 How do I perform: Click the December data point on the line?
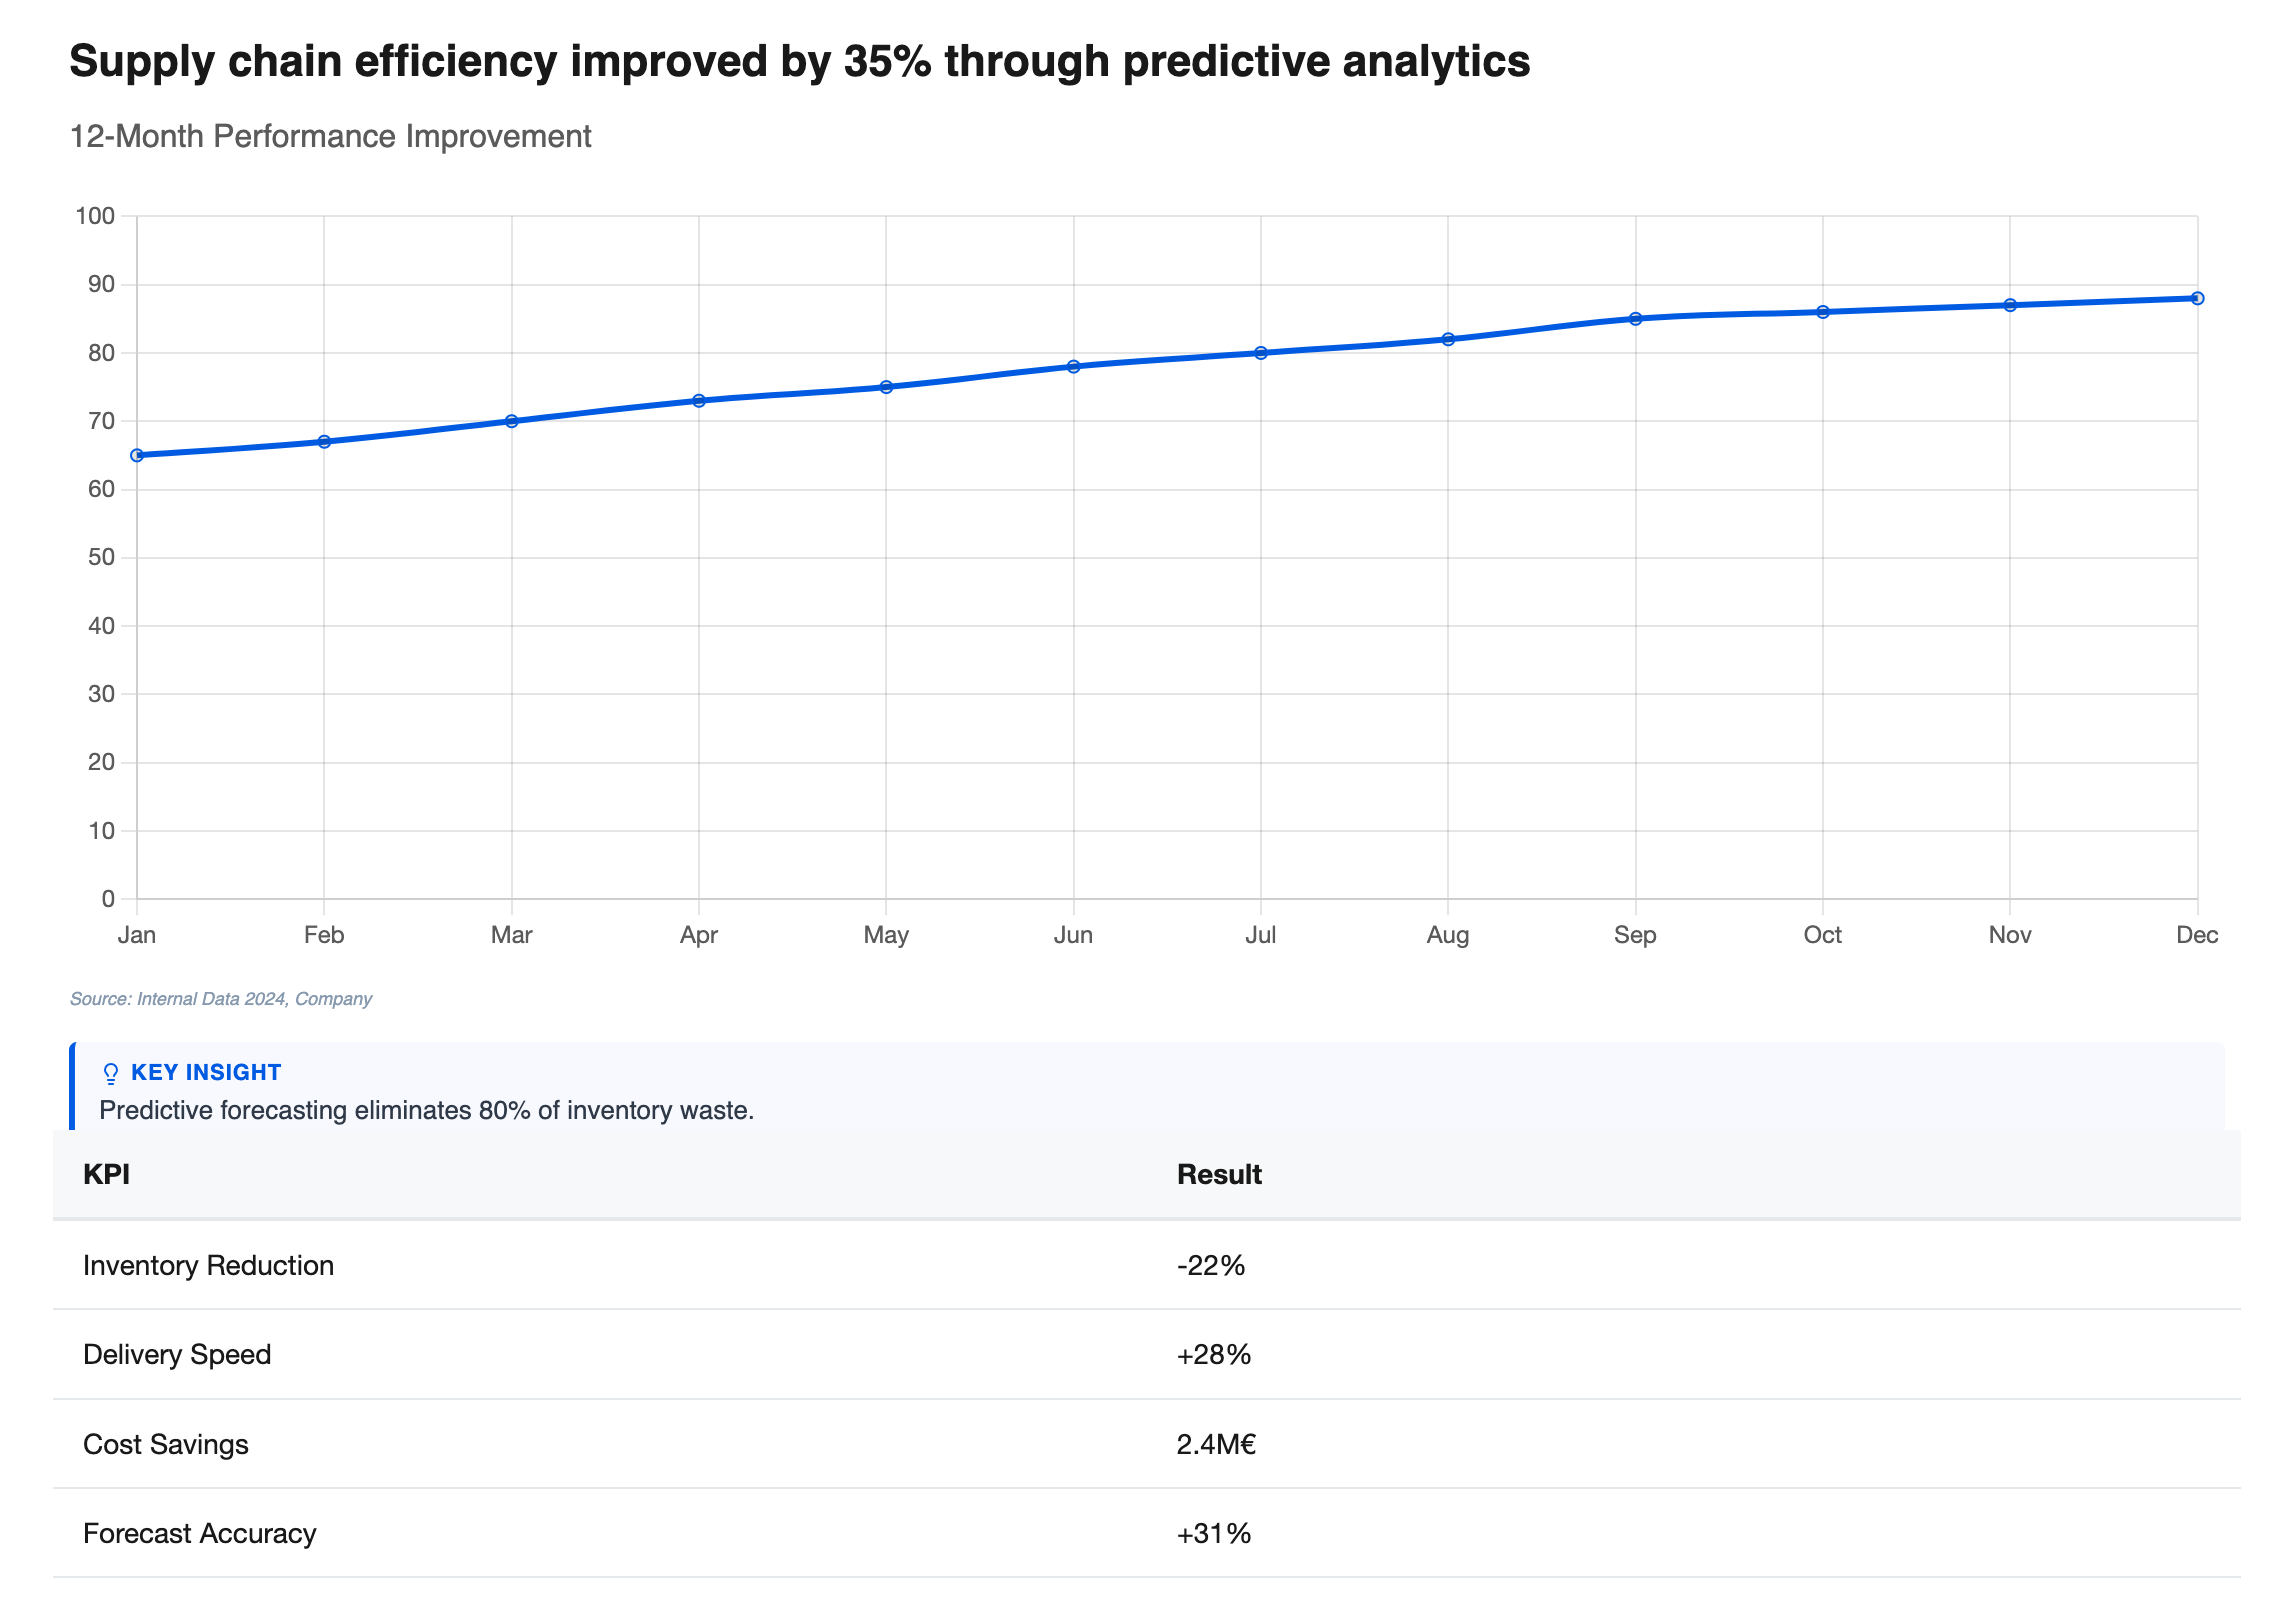click(x=2196, y=298)
